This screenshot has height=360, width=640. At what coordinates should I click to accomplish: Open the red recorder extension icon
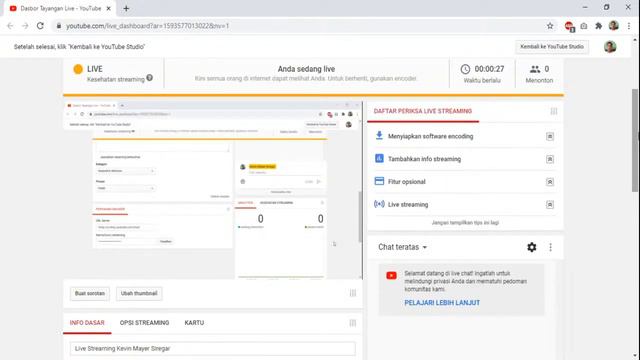(569, 26)
